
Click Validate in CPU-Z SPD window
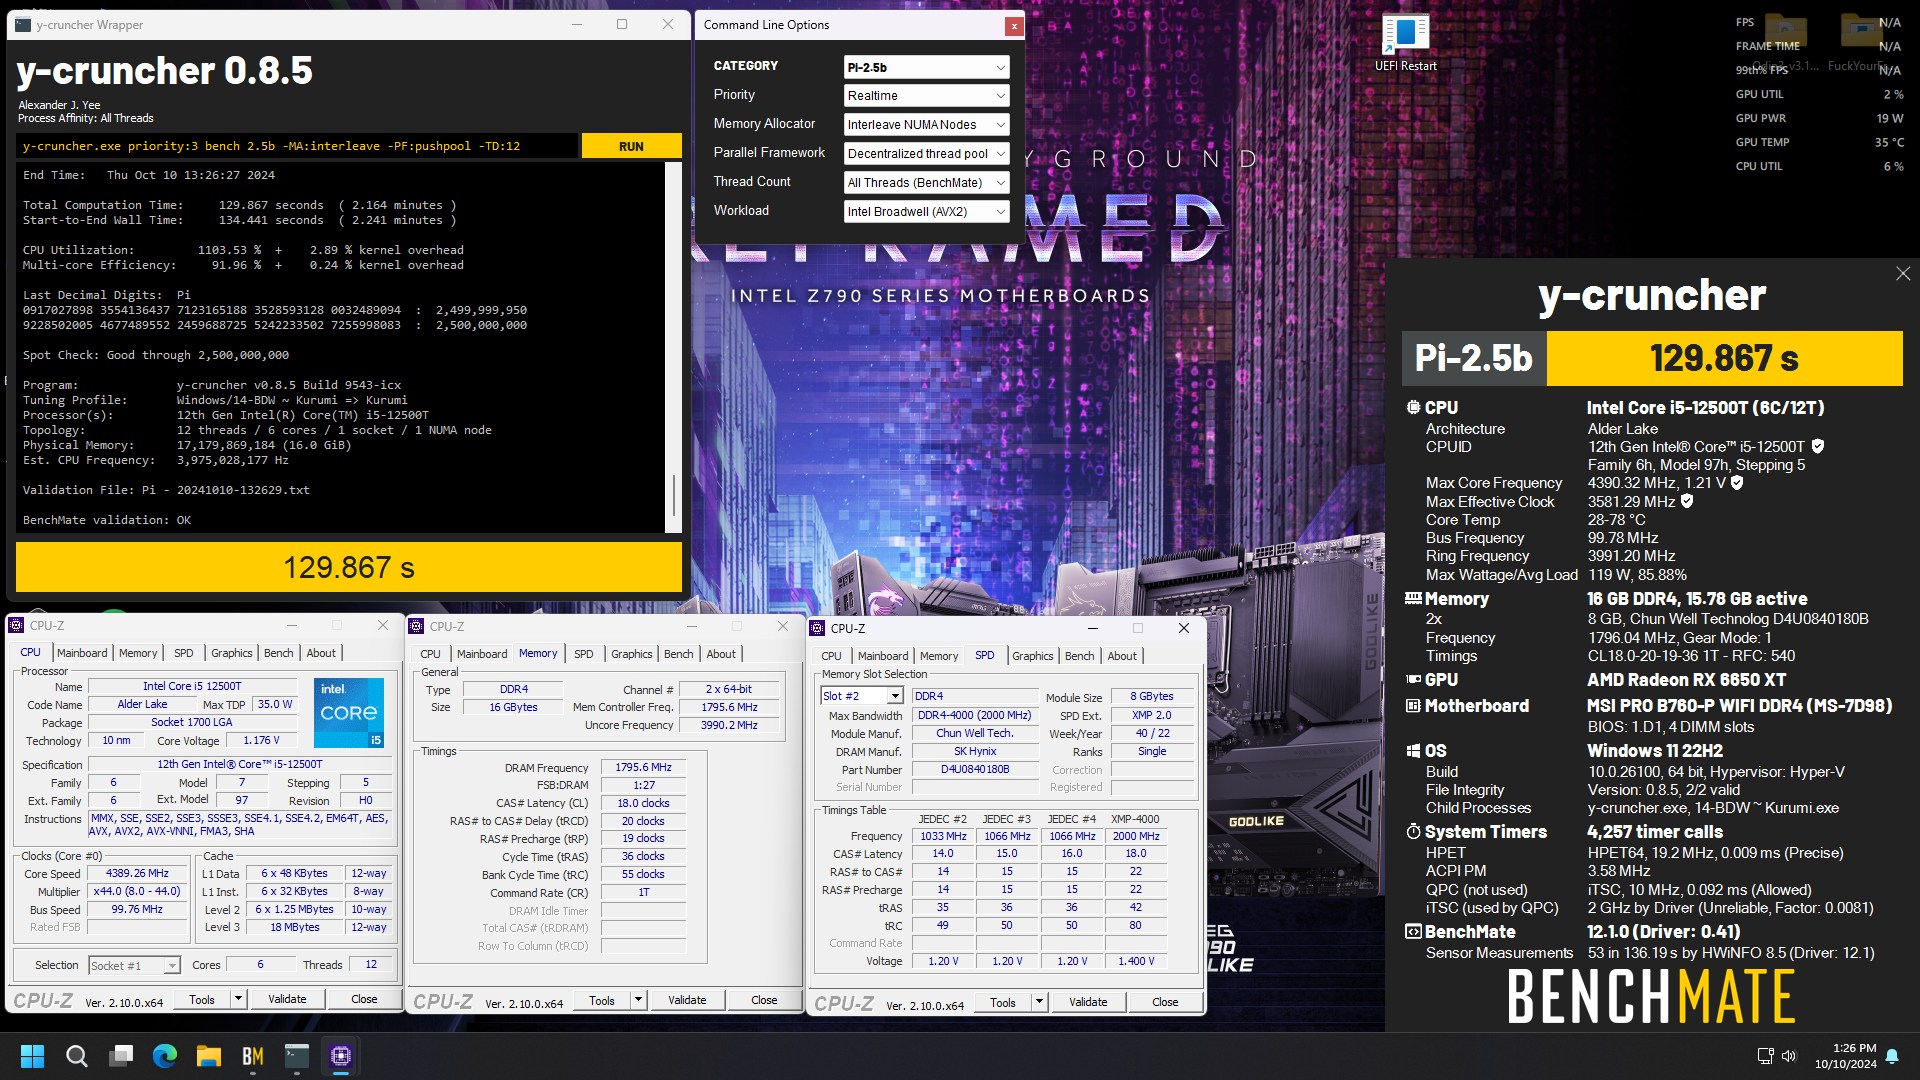[1088, 1002]
